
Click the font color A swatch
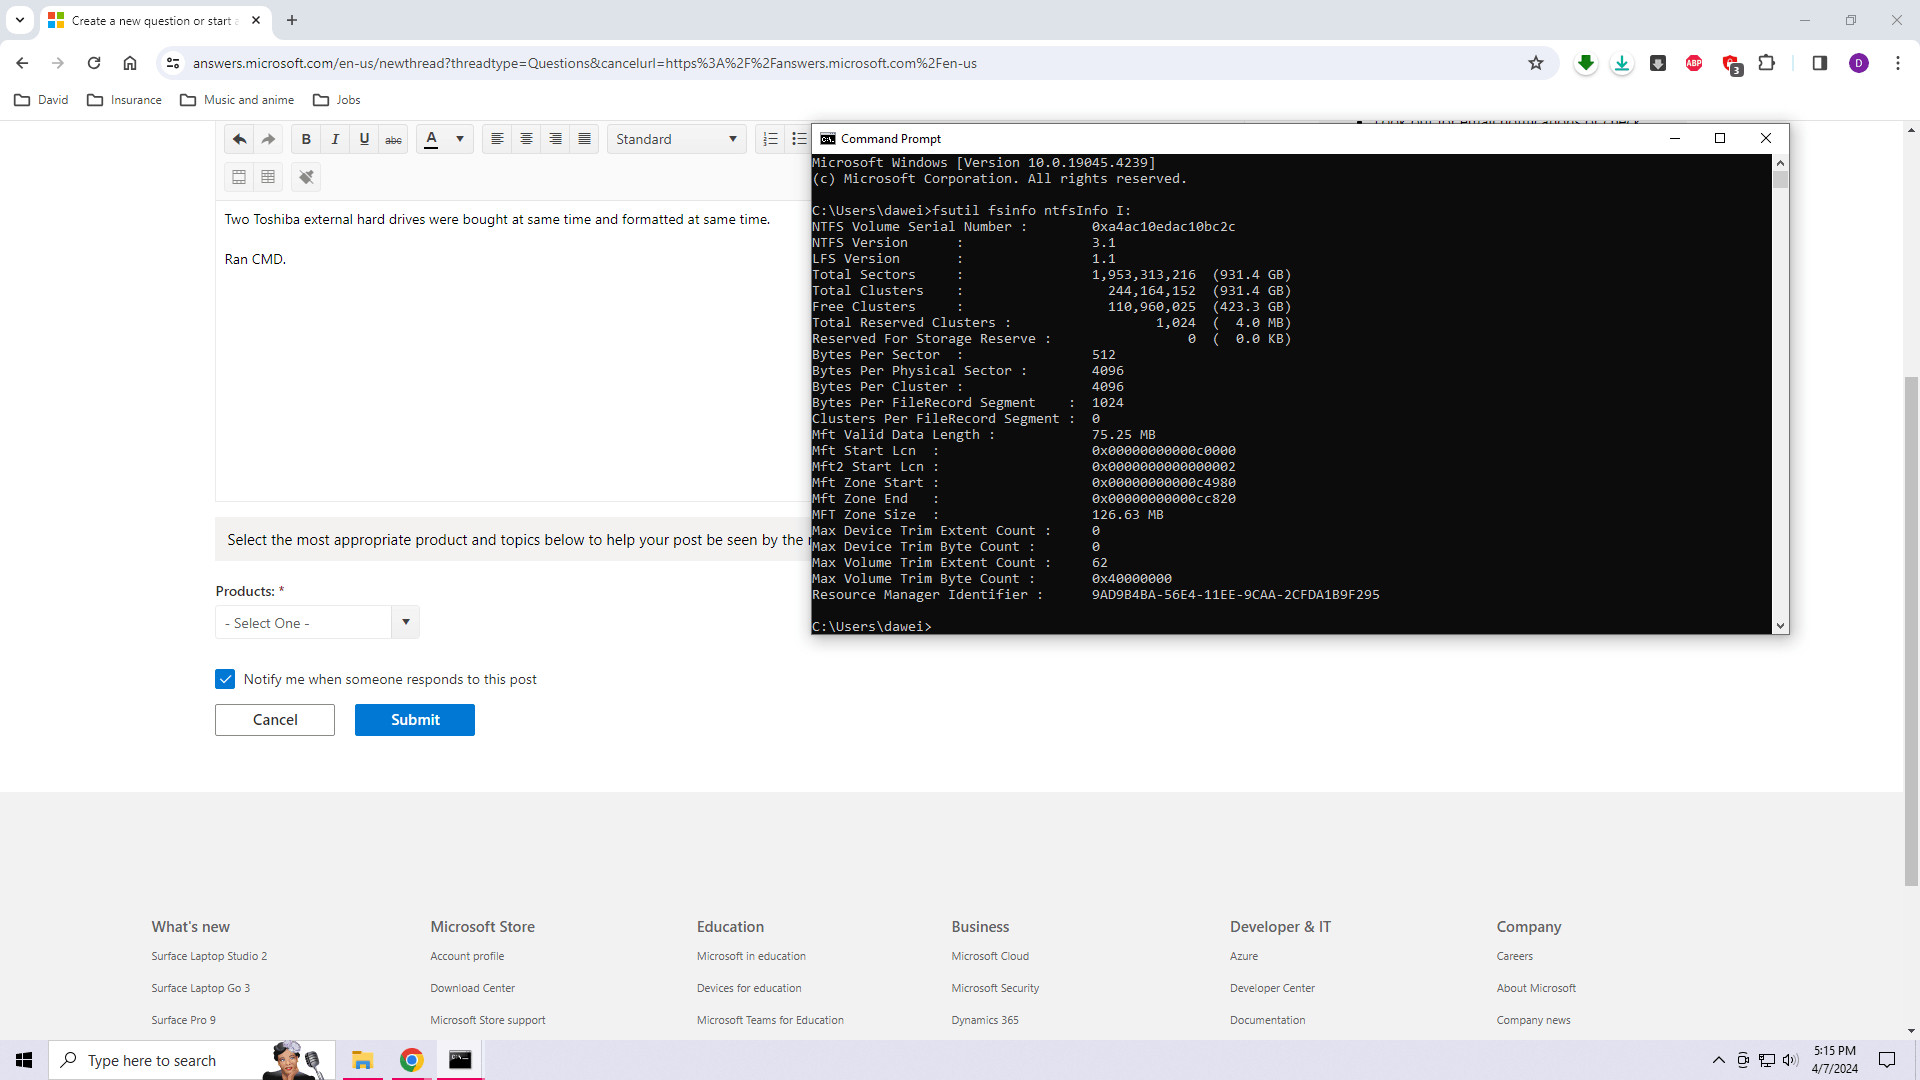(432, 139)
